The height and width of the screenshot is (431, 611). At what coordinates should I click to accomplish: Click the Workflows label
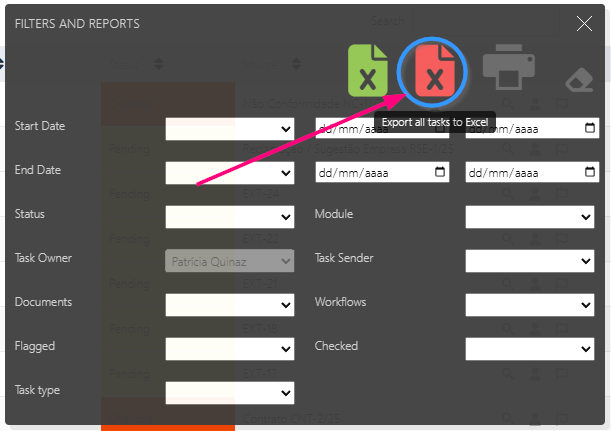click(340, 302)
